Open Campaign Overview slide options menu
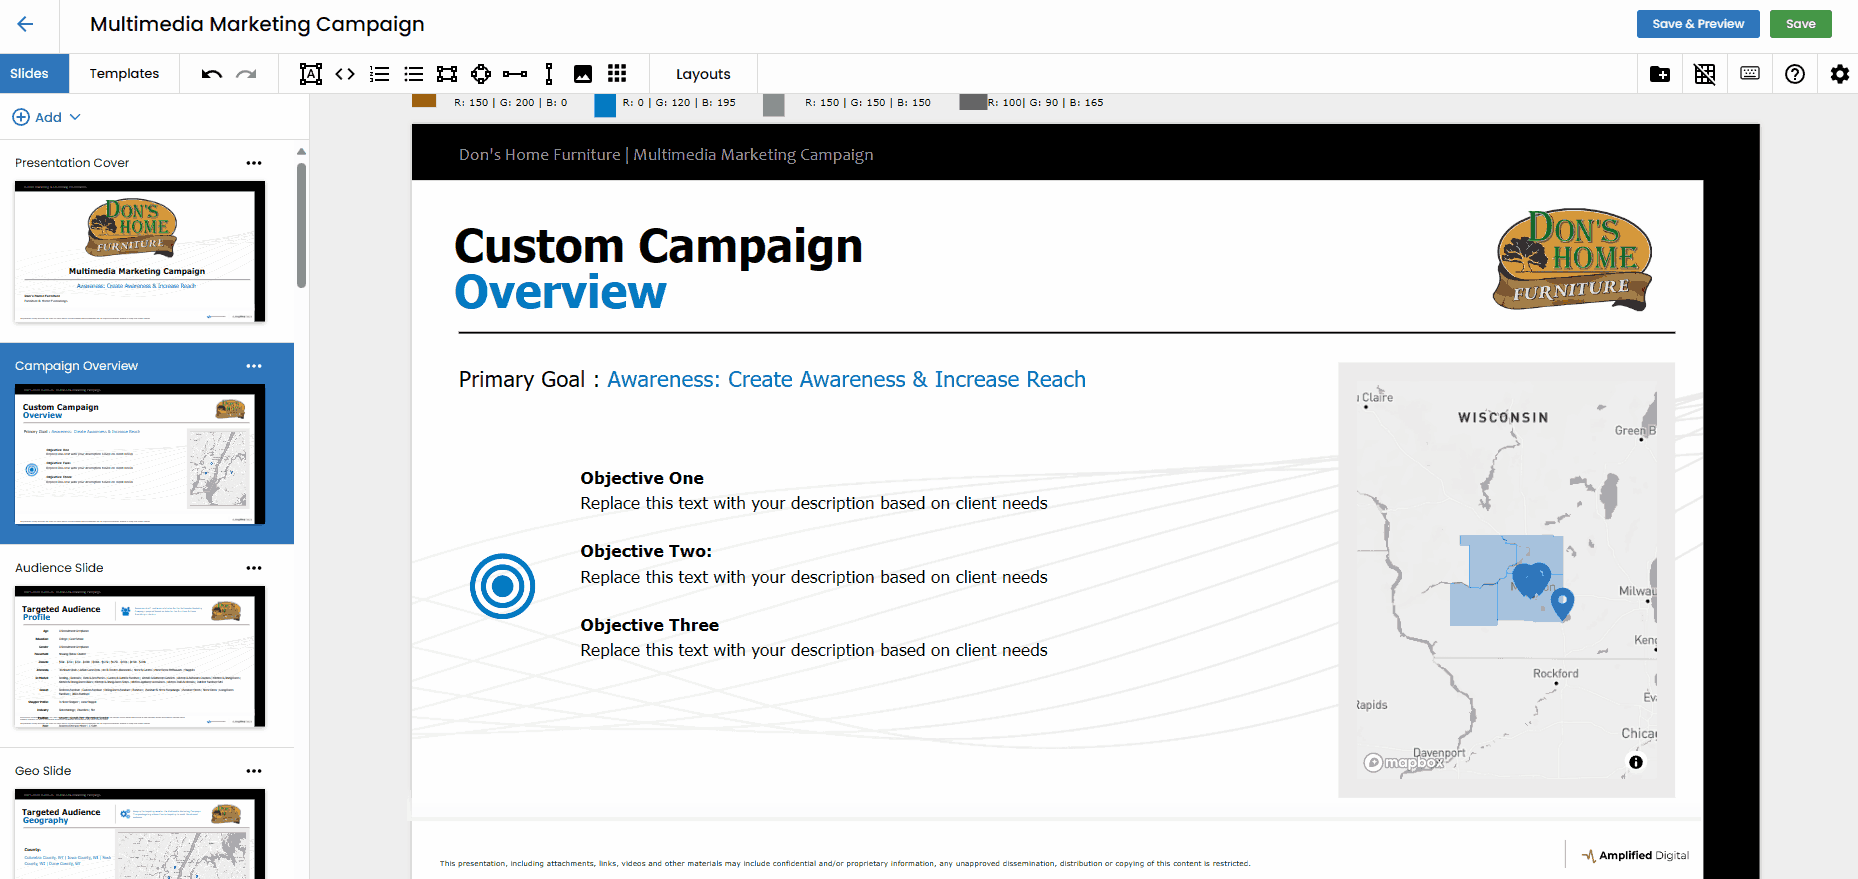Image resolution: width=1858 pixels, height=879 pixels. 254,366
